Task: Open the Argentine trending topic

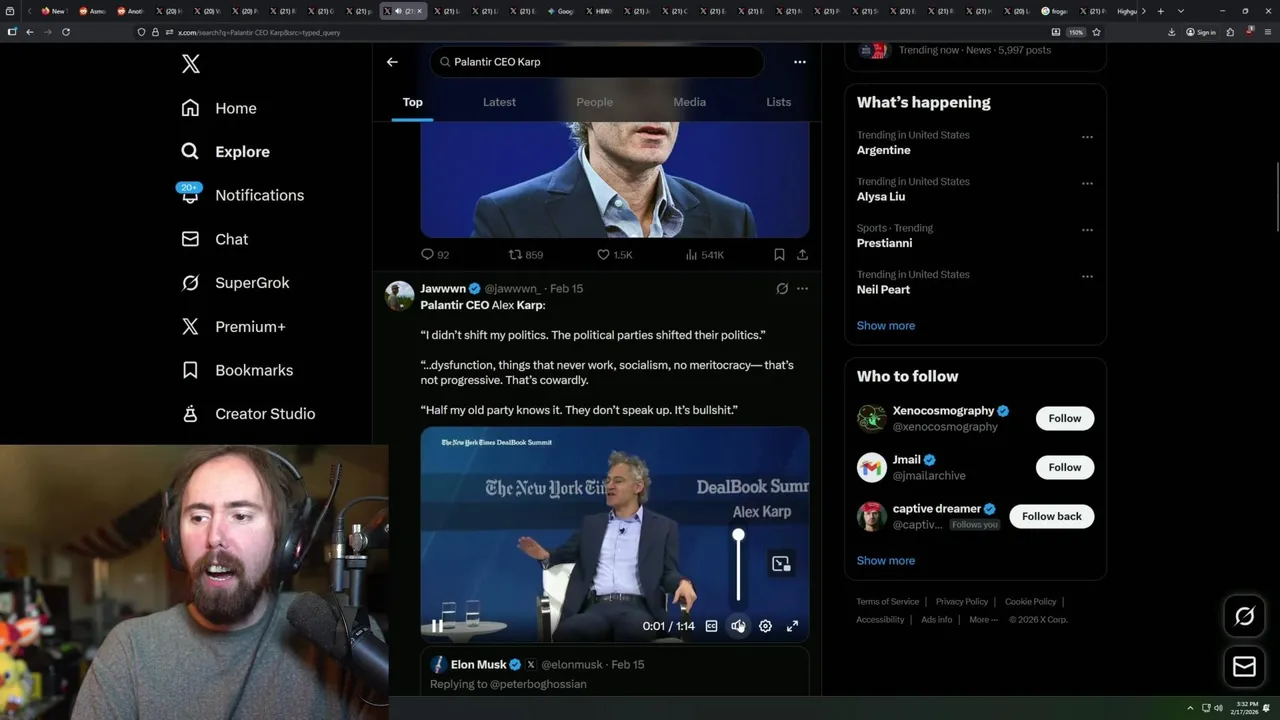Action: pos(883,150)
